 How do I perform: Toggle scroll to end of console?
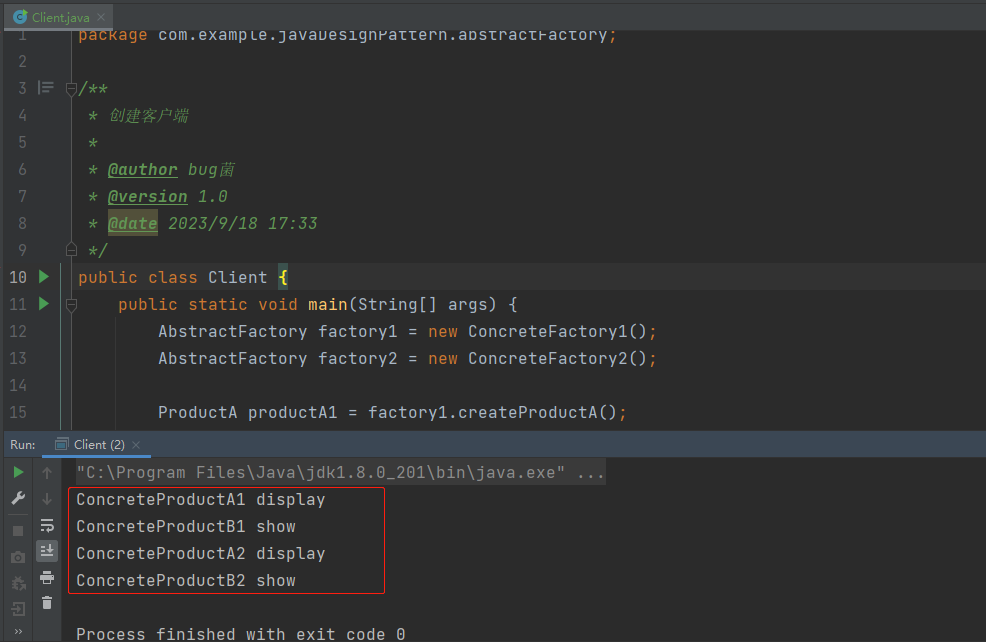pyautogui.click(x=47, y=551)
